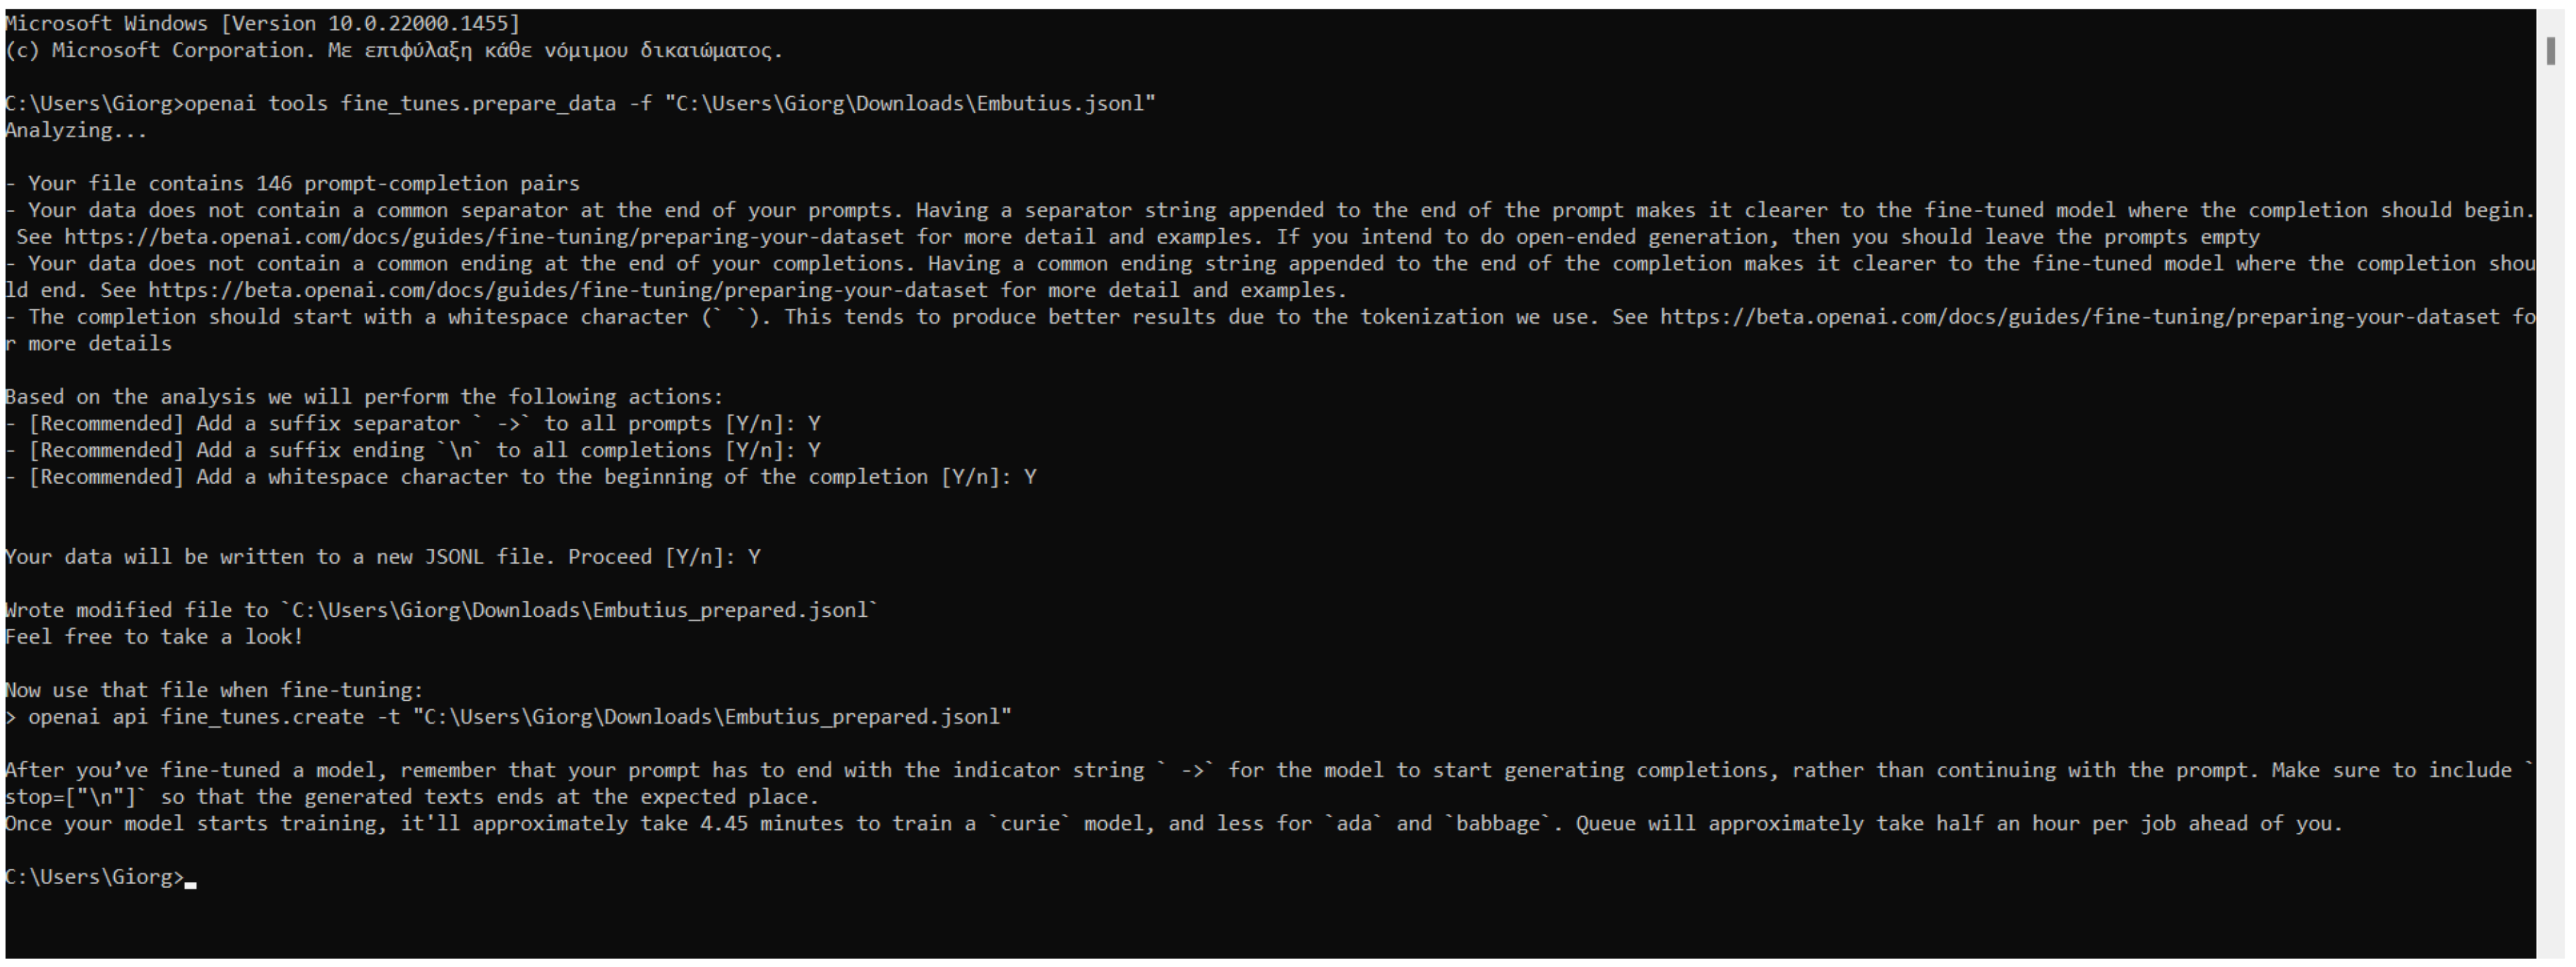Click the Y answer for the suffix ending prompt

click(814, 451)
